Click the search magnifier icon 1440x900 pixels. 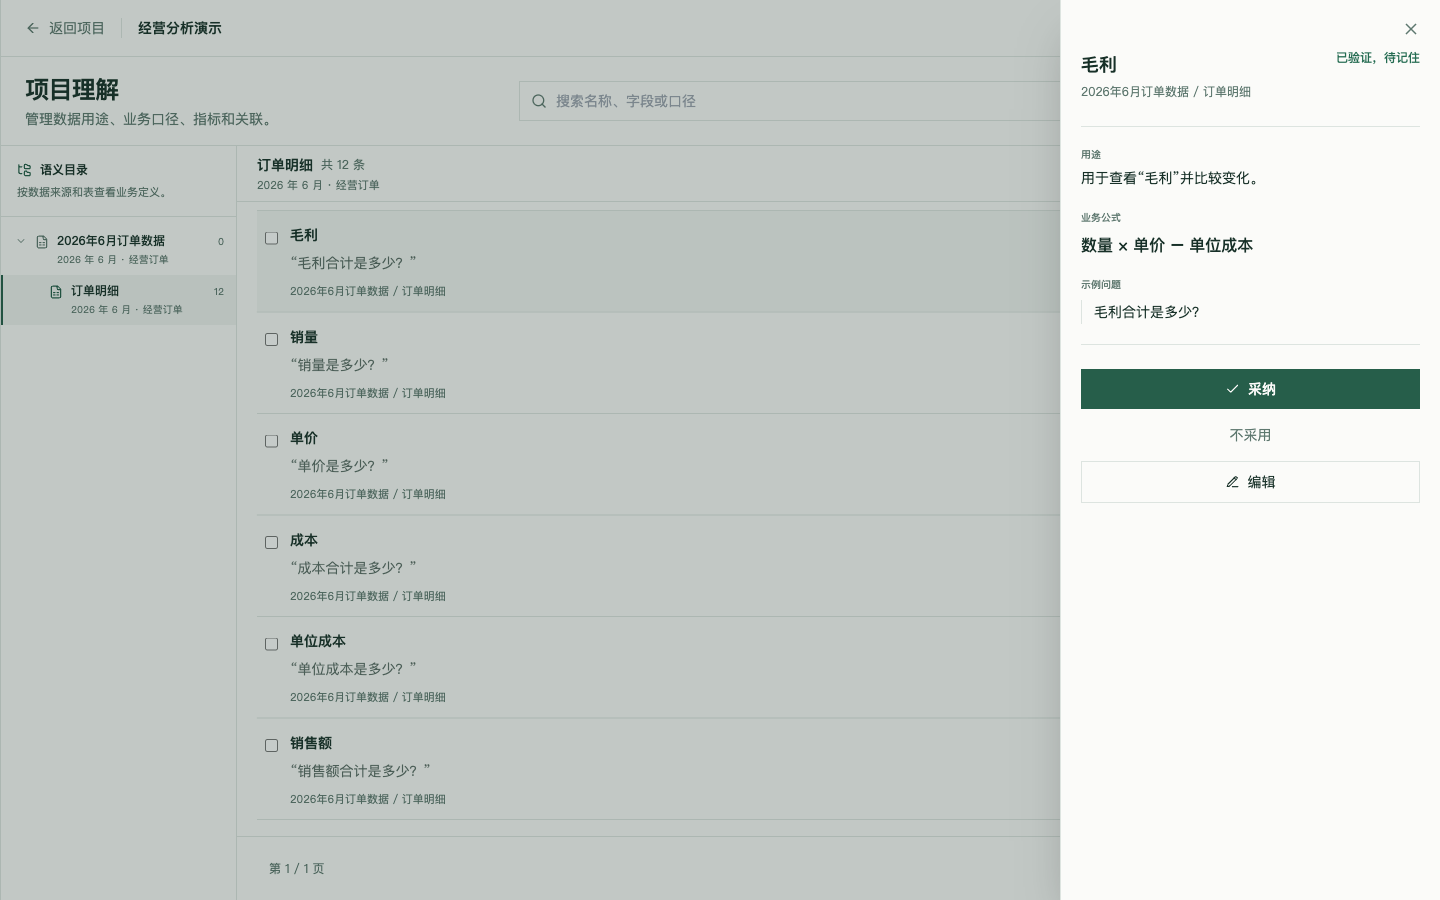tap(539, 101)
